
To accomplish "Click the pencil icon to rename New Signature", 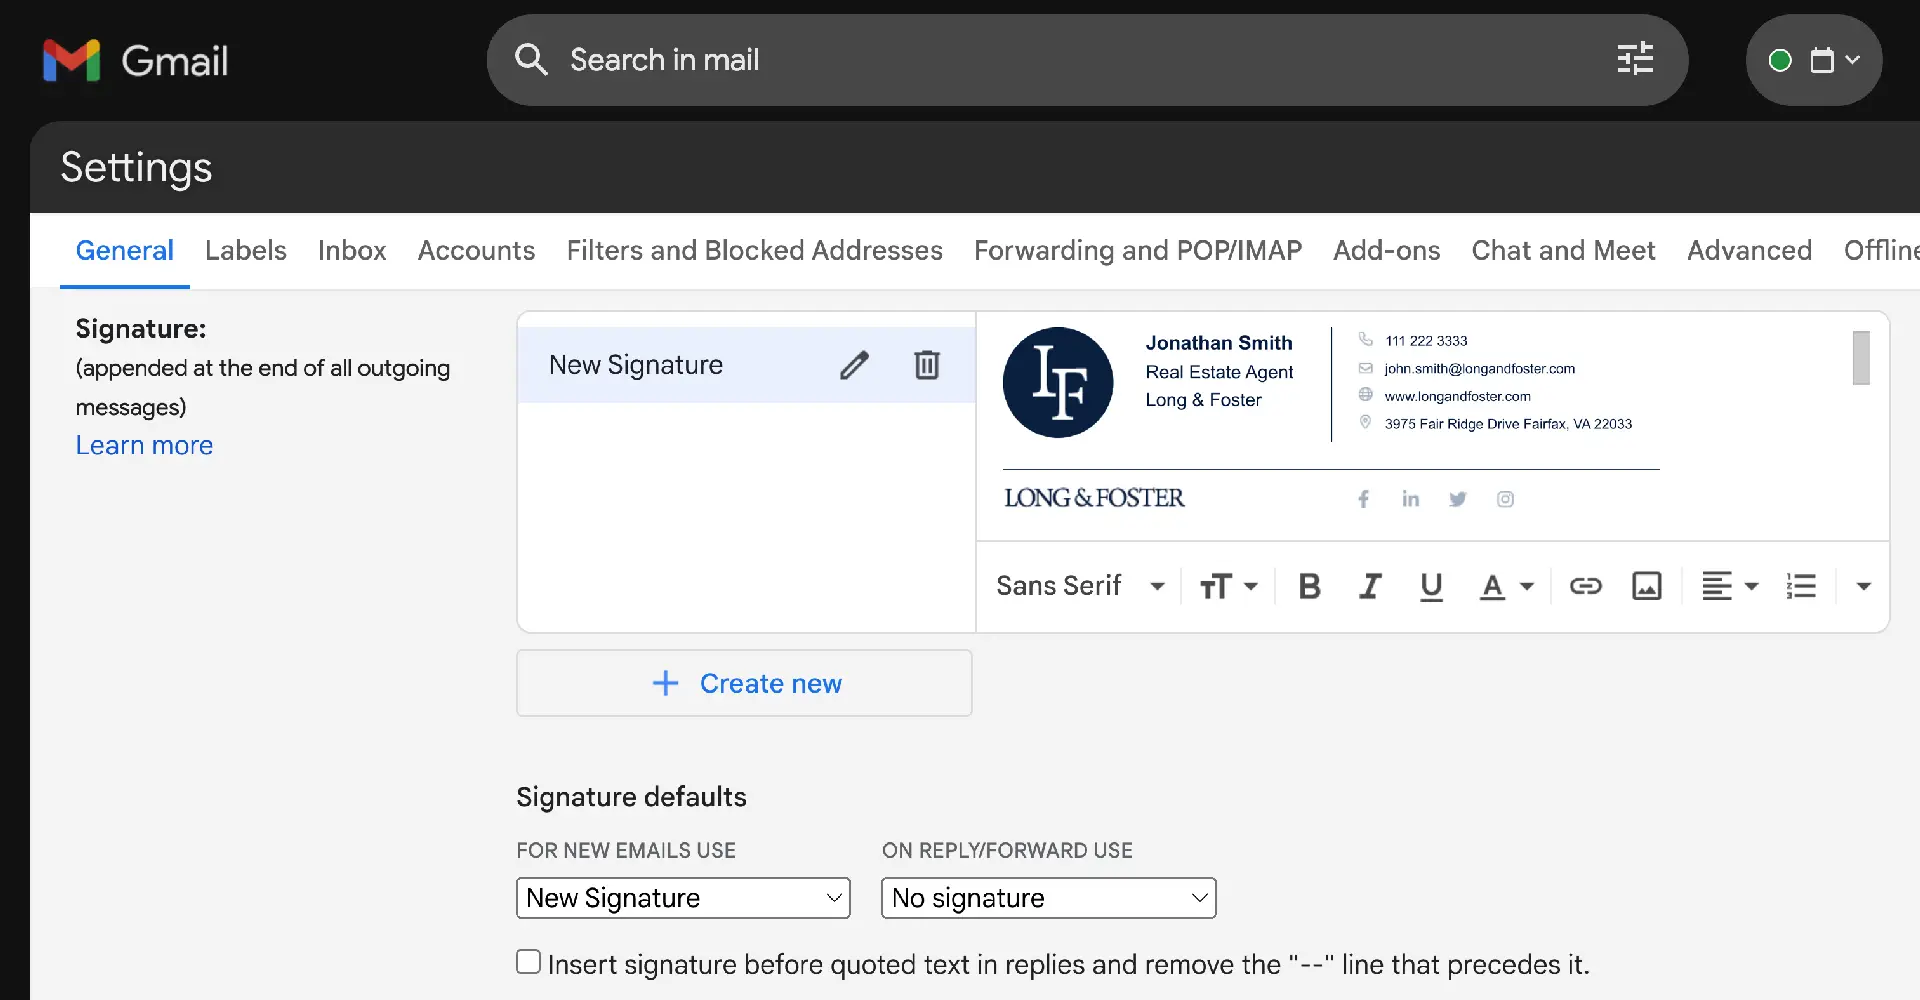I will (854, 365).
